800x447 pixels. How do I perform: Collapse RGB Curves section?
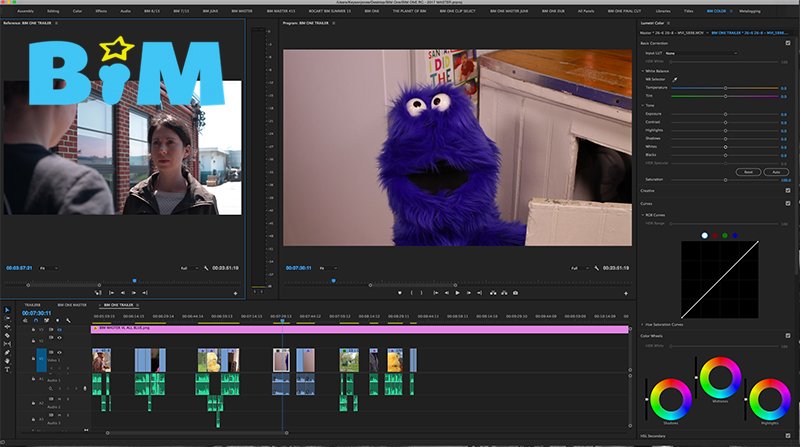coord(642,215)
